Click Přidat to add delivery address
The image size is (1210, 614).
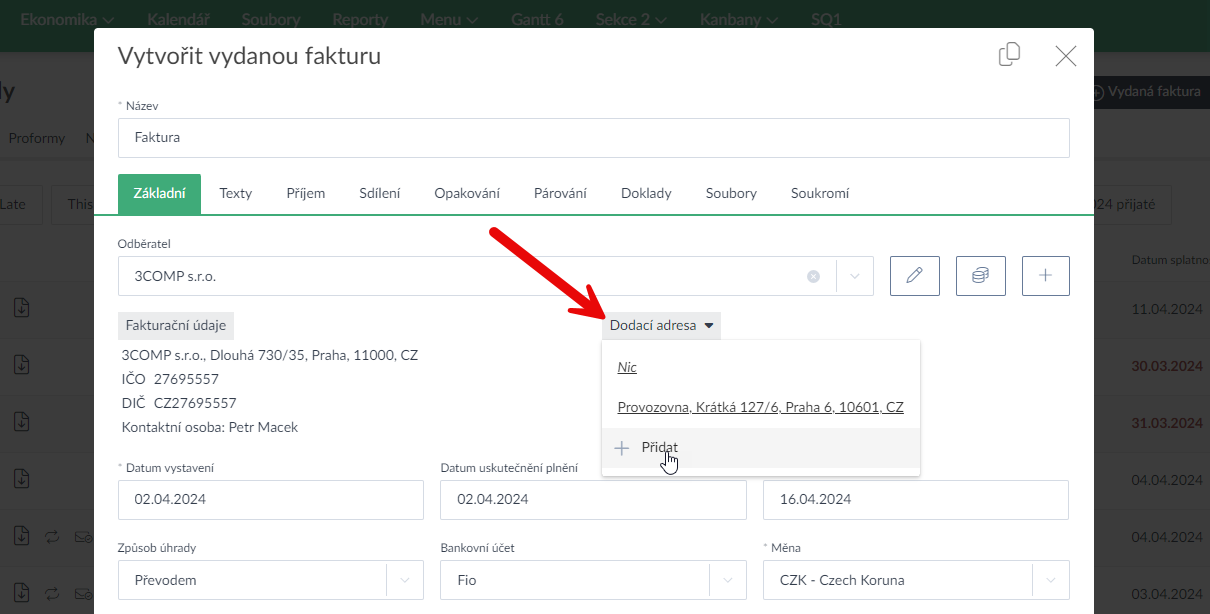(659, 448)
